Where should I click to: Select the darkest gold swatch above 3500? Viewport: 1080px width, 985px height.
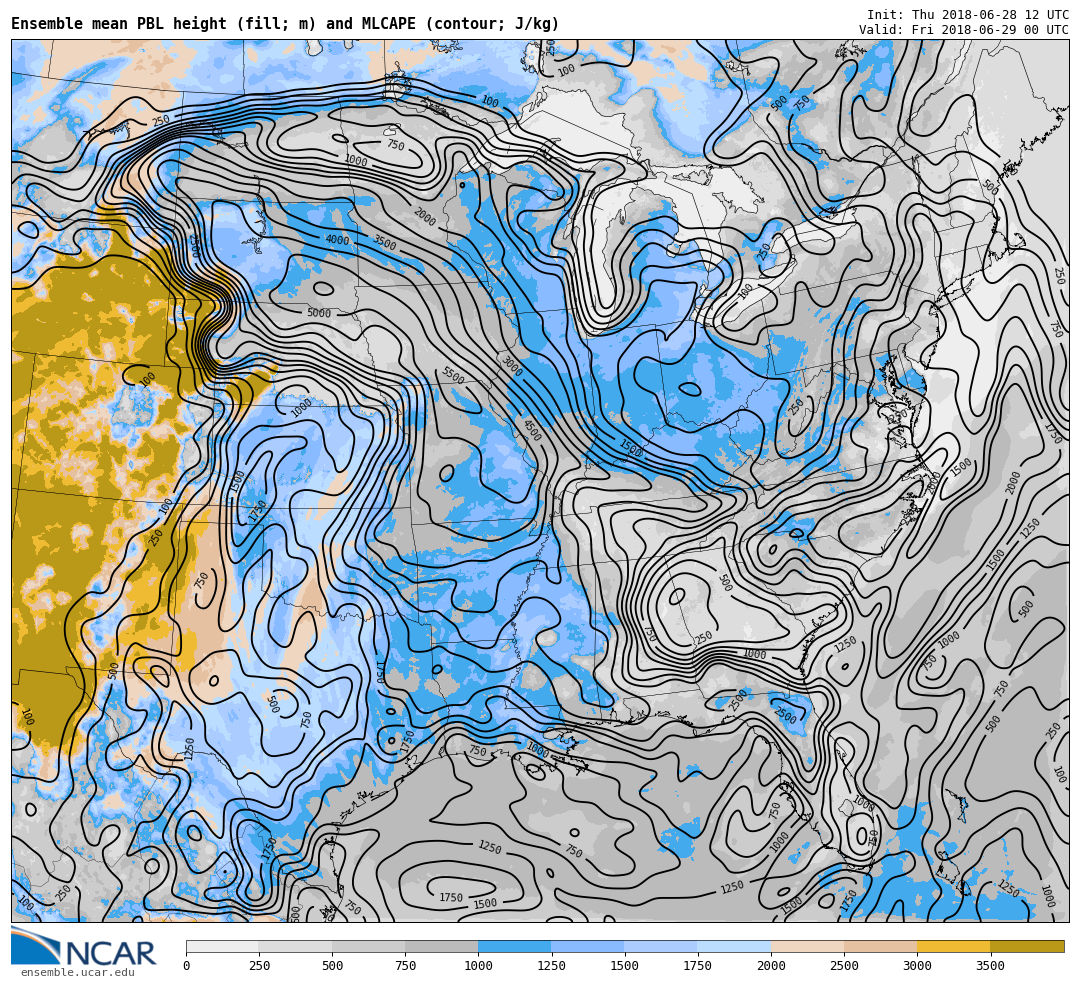point(1027,946)
